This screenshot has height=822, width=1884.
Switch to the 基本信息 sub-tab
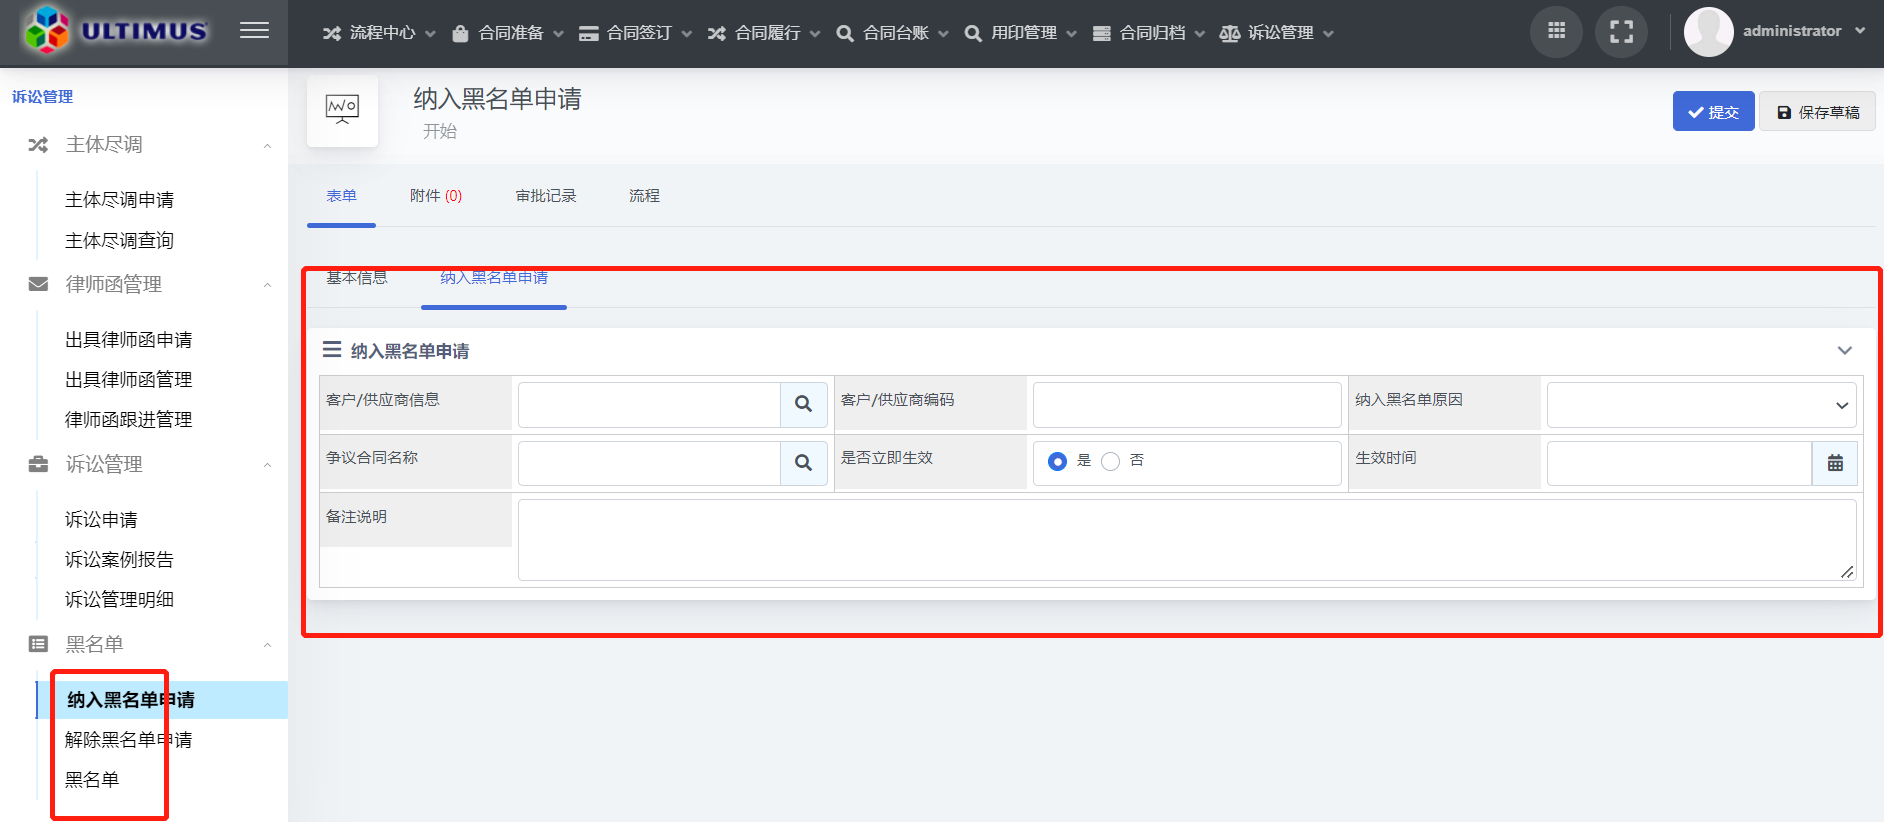pyautogui.click(x=356, y=279)
